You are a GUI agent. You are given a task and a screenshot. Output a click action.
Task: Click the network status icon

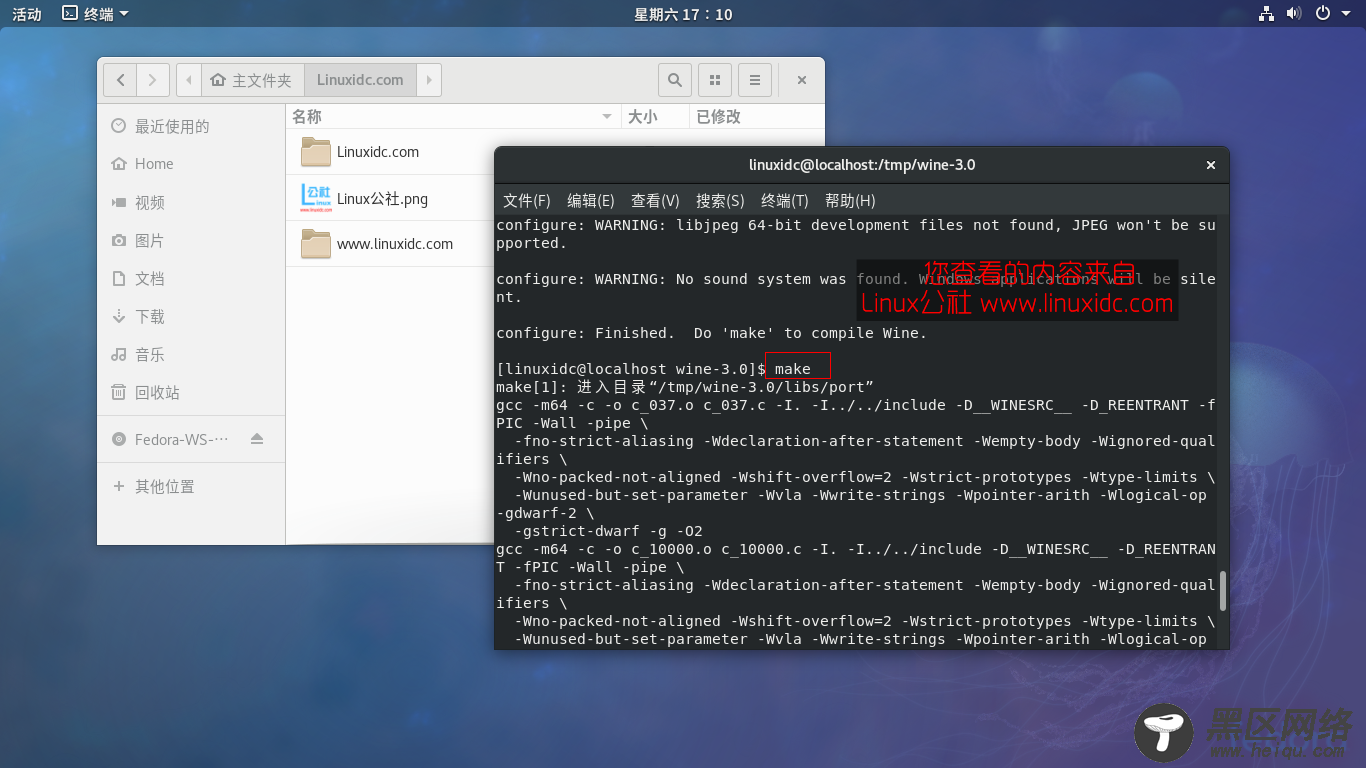pos(1267,13)
